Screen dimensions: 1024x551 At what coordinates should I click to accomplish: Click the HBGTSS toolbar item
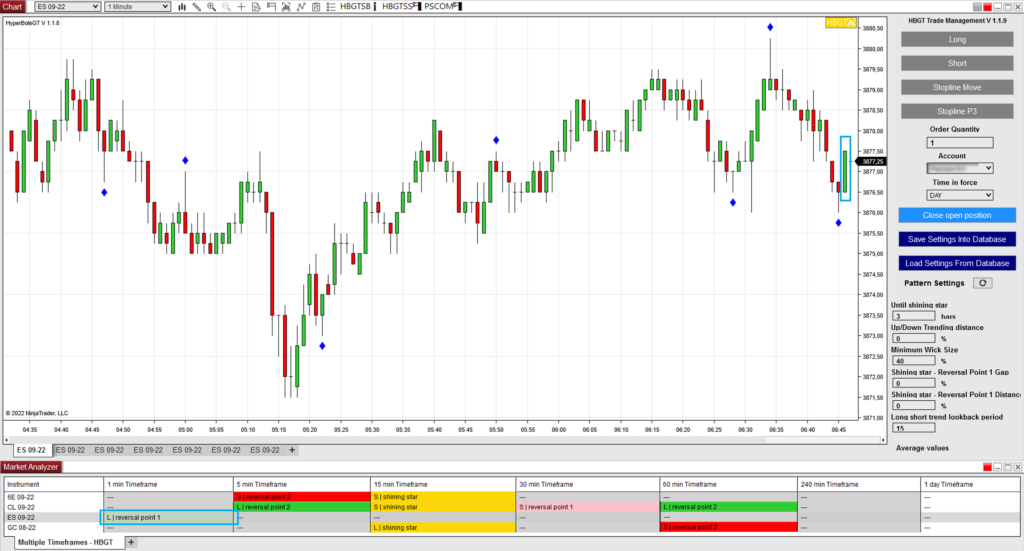point(400,7)
